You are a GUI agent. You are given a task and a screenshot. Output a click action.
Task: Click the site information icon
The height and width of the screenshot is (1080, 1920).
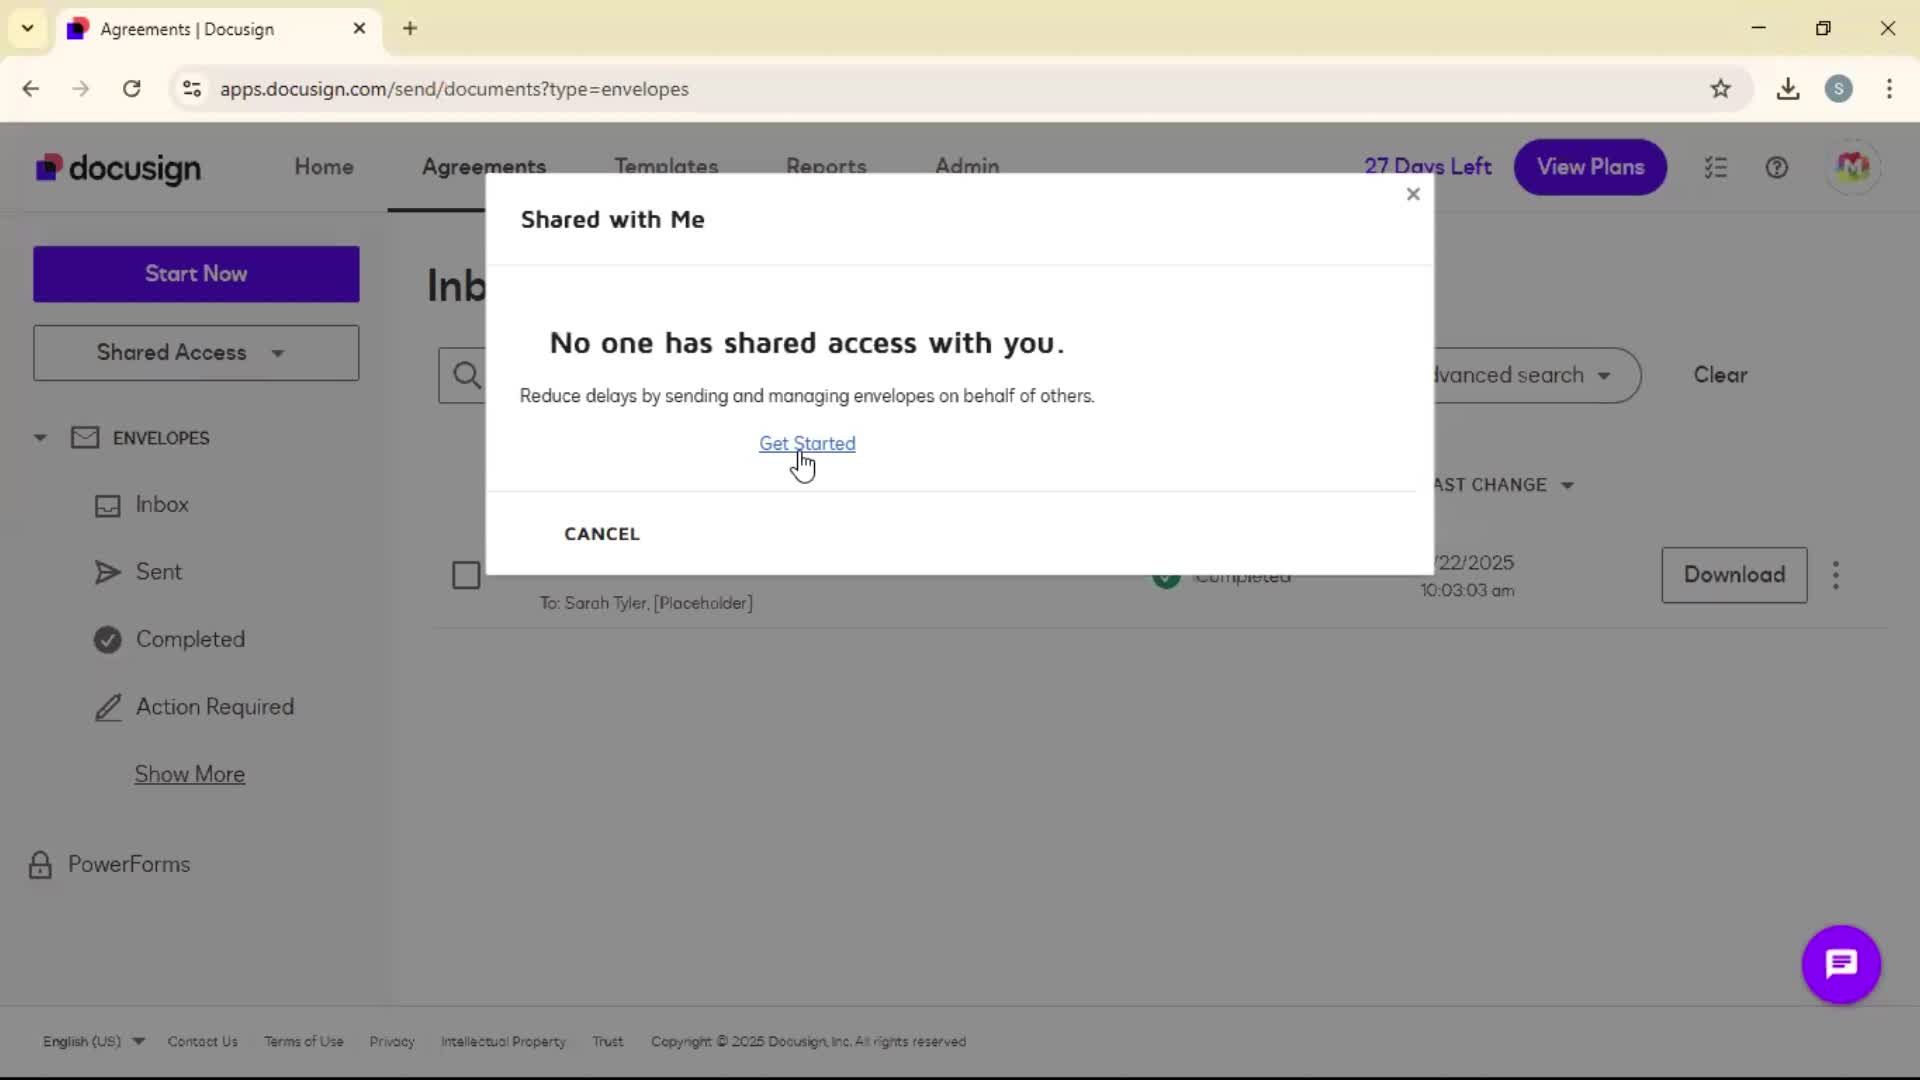192,89
